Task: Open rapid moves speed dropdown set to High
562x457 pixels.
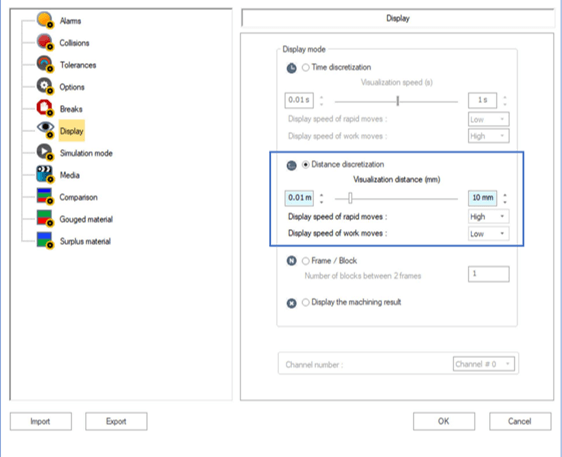Action: 489,216
